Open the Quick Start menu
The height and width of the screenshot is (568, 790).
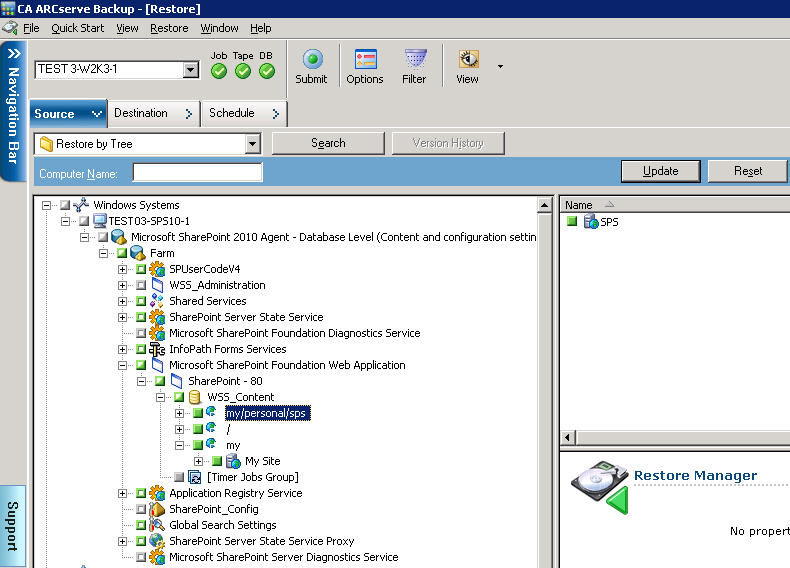[x=78, y=28]
